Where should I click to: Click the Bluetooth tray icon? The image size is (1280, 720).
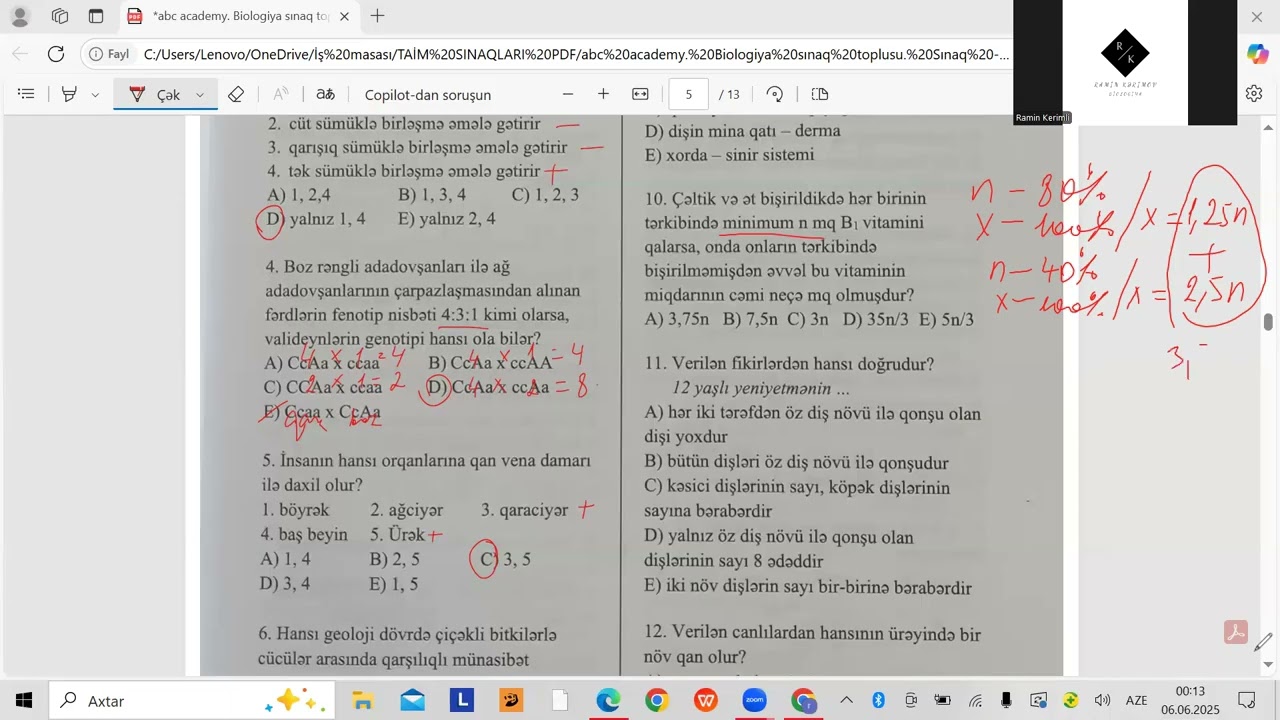coord(878,700)
